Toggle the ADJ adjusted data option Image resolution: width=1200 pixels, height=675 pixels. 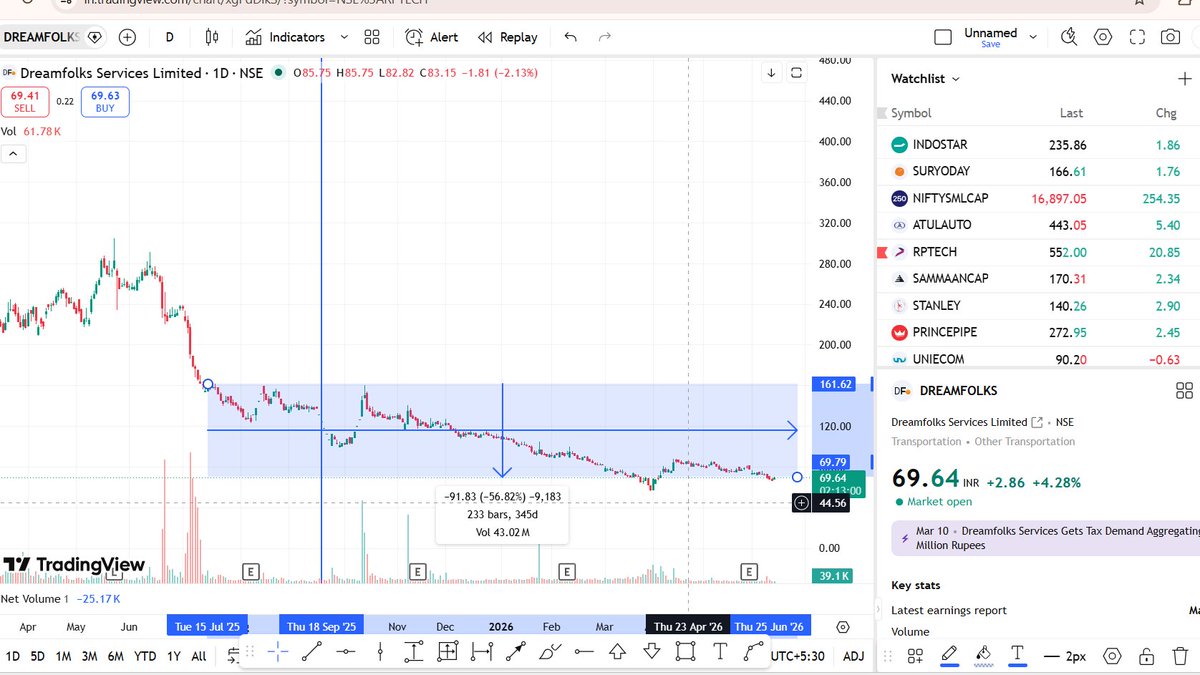coord(853,656)
